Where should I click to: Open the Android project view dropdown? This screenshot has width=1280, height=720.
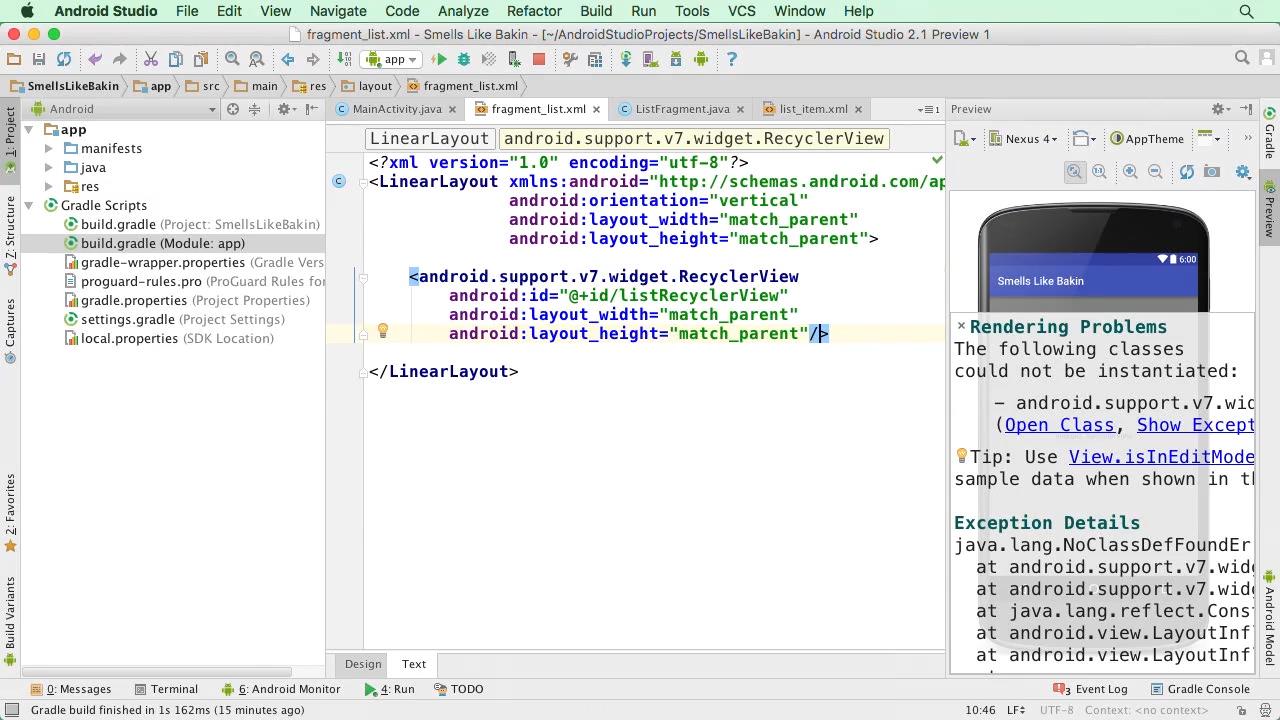tap(124, 109)
